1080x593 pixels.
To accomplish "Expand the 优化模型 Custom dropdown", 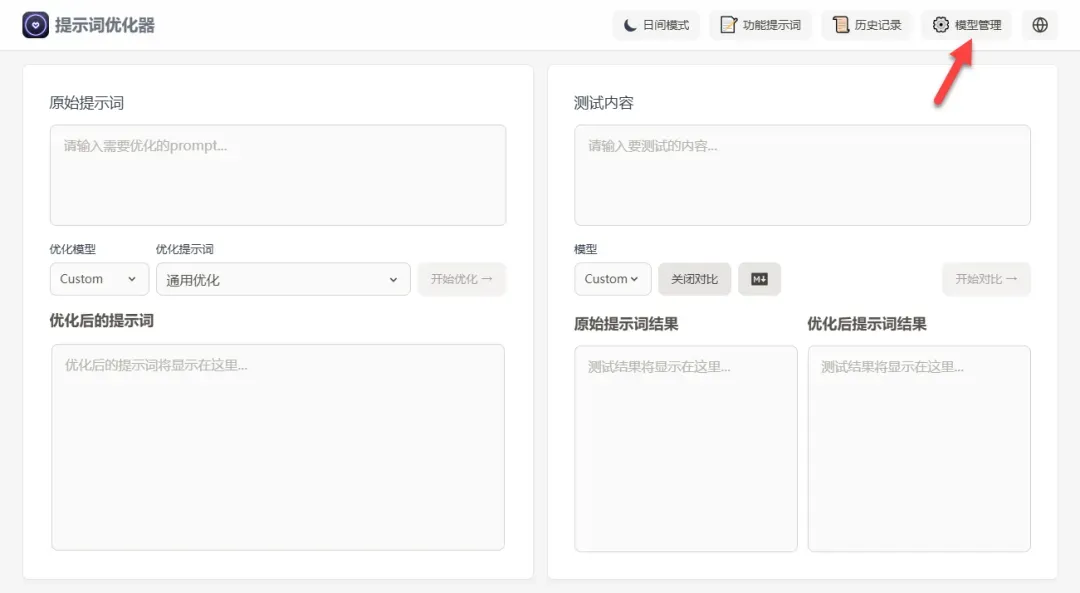I will coord(99,279).
